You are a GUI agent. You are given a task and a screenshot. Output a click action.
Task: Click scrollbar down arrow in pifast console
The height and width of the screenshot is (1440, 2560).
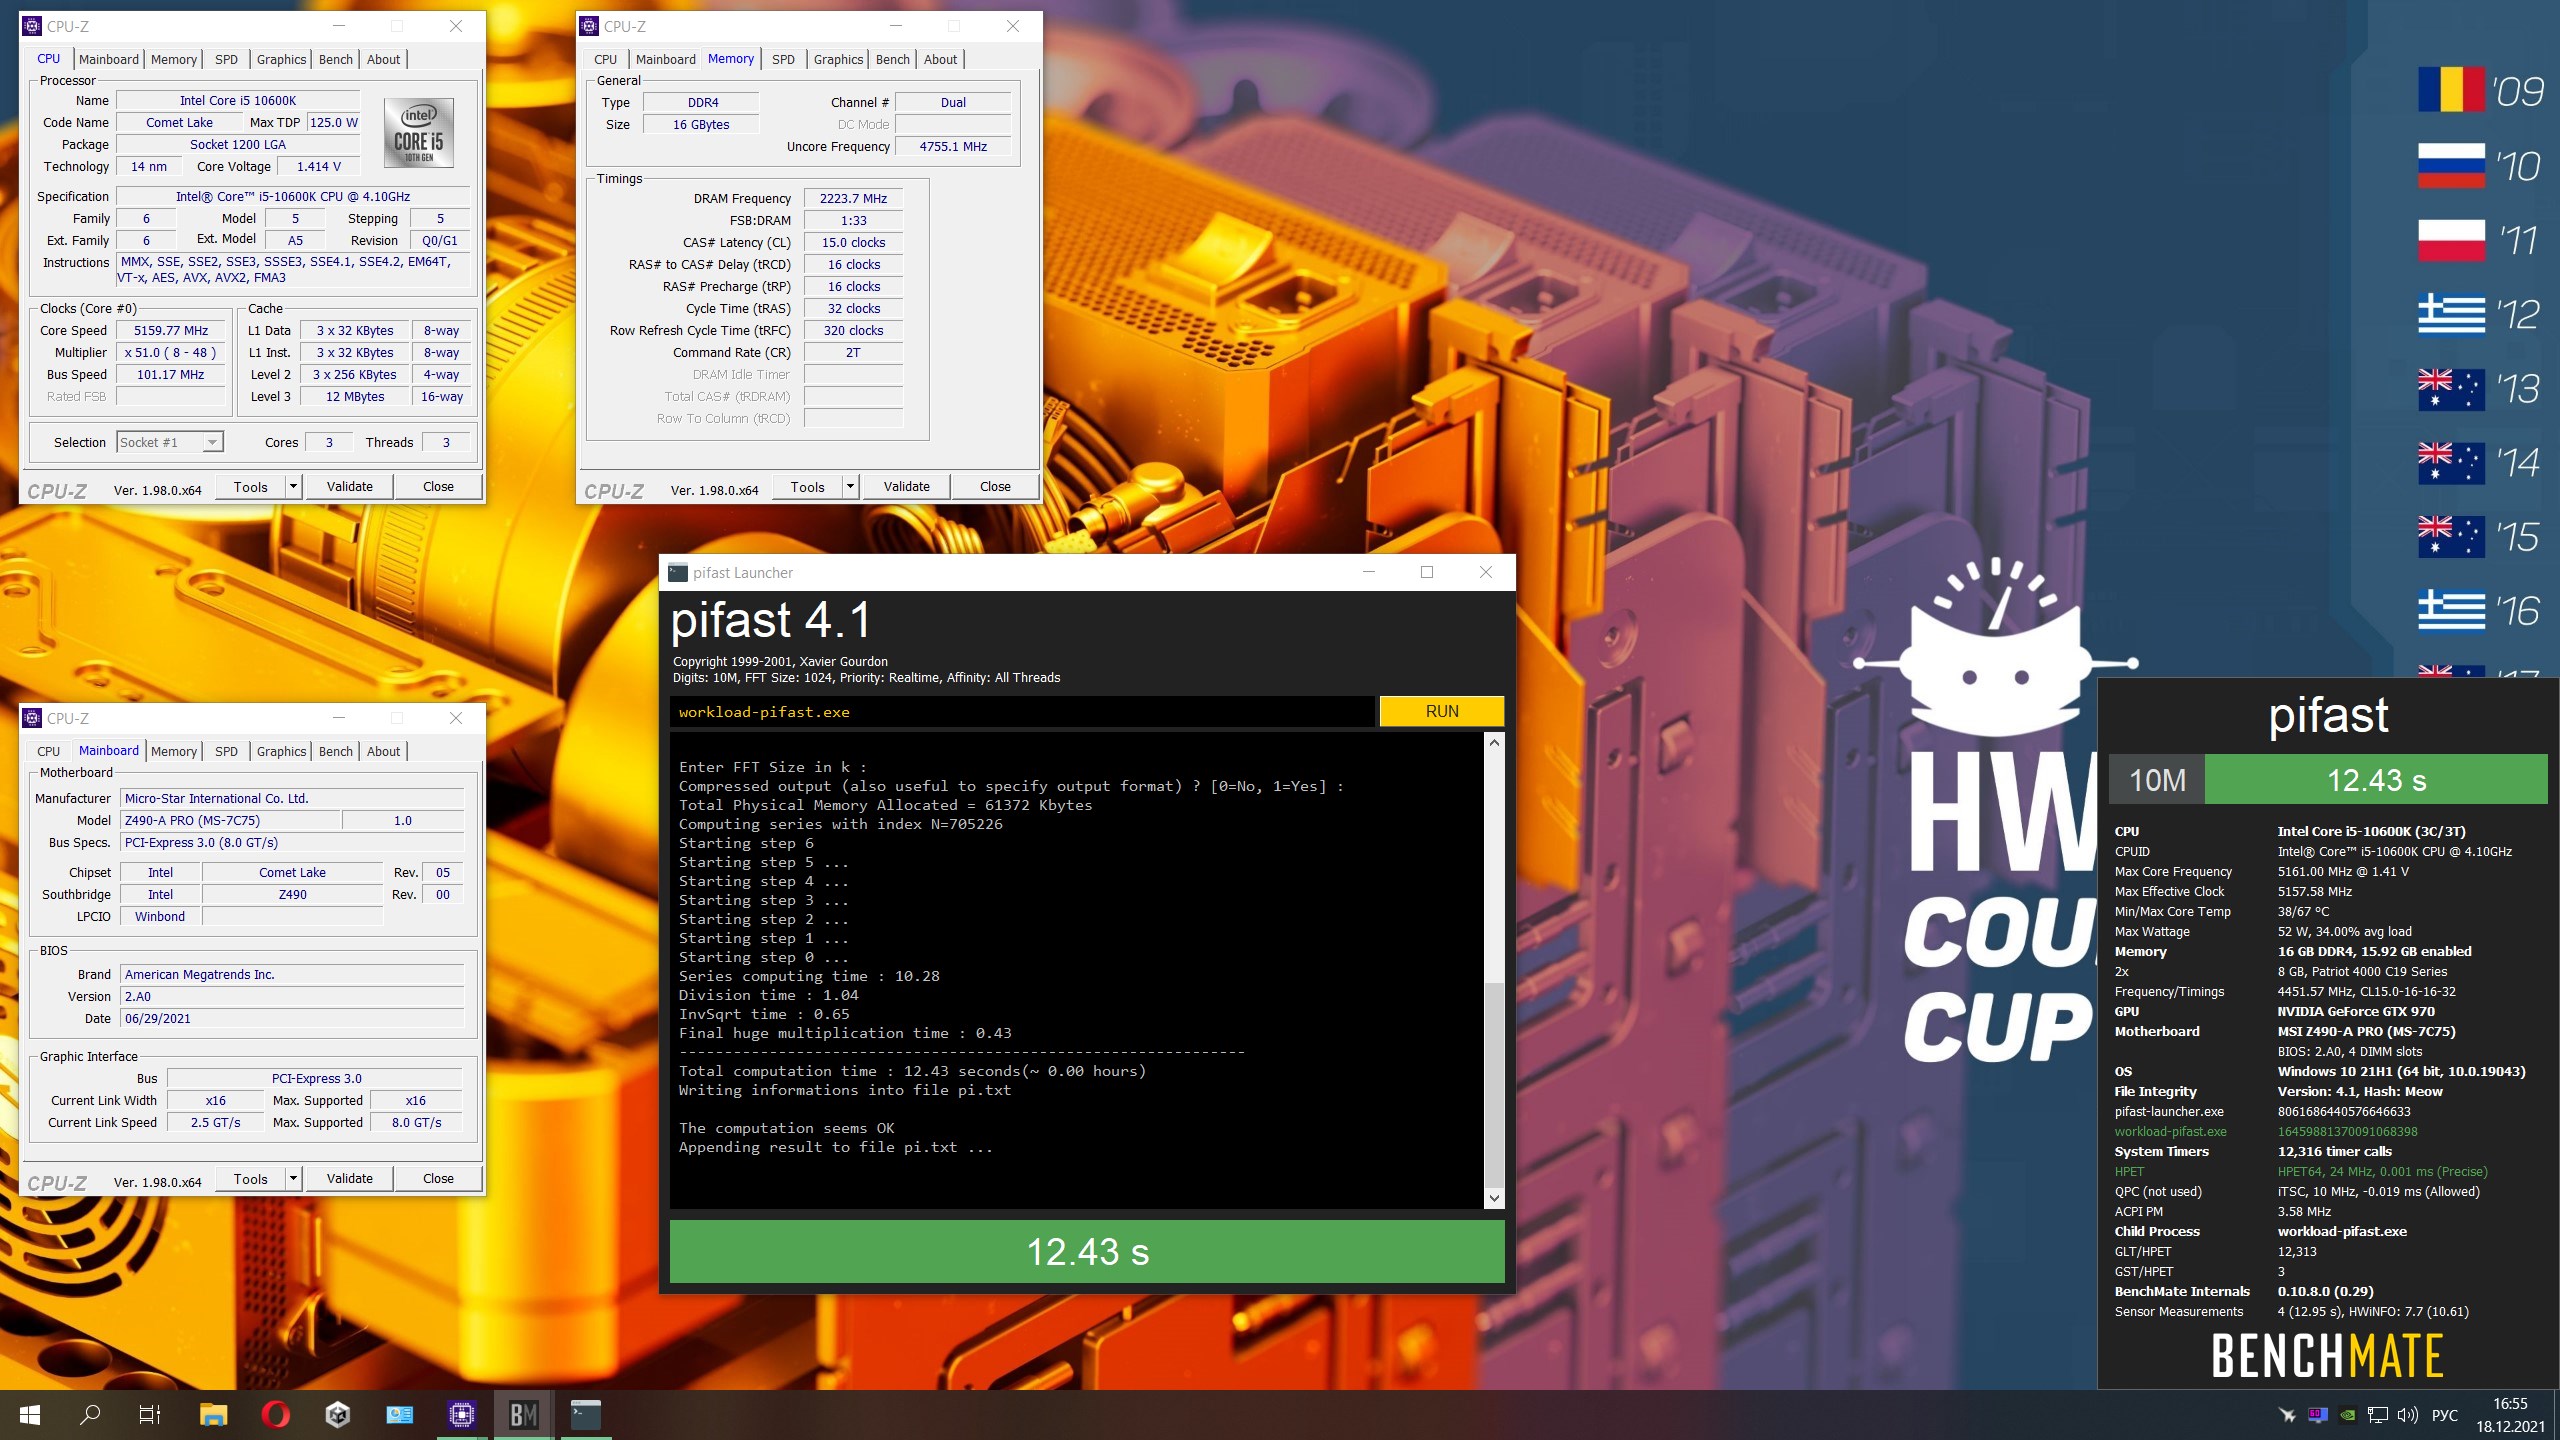[1494, 1198]
